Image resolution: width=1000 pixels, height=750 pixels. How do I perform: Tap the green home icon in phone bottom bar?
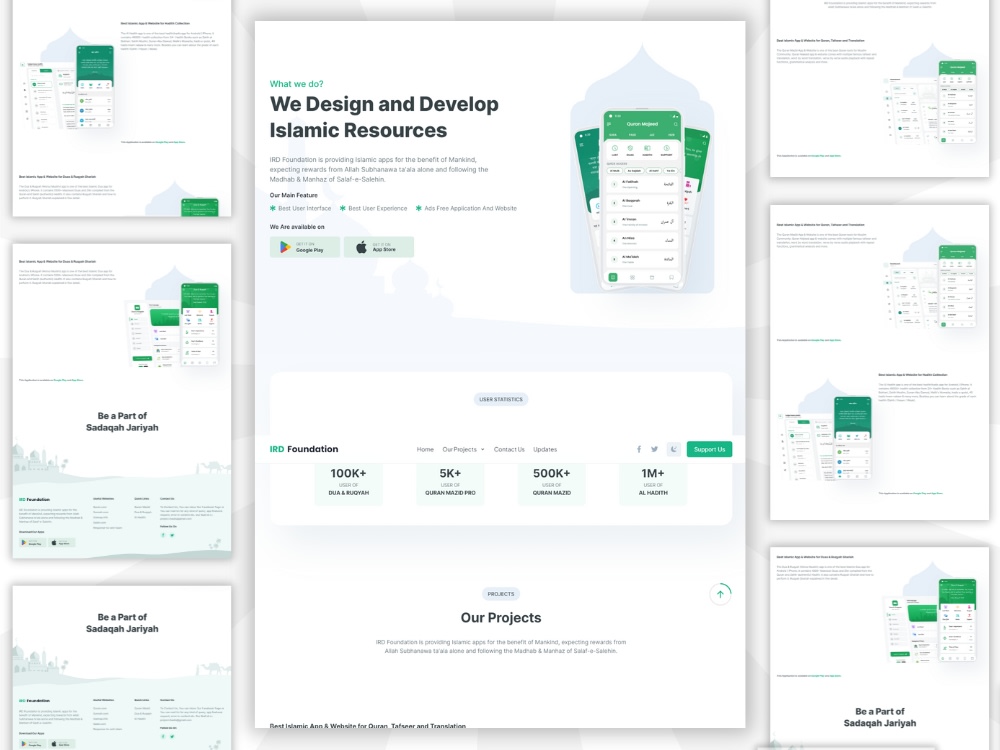[613, 277]
